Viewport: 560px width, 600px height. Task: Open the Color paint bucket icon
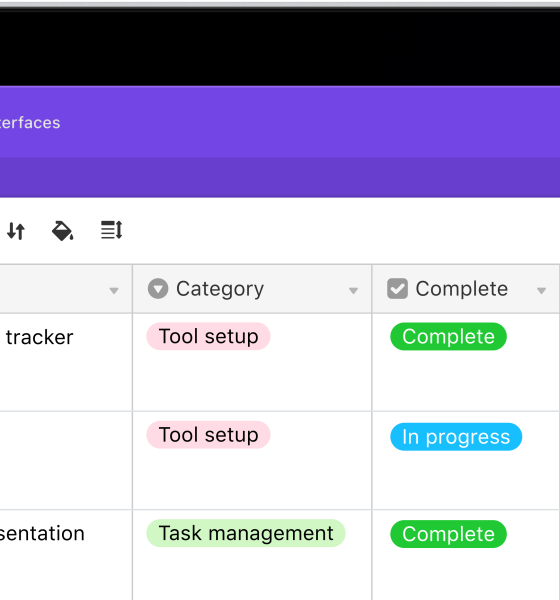(63, 231)
